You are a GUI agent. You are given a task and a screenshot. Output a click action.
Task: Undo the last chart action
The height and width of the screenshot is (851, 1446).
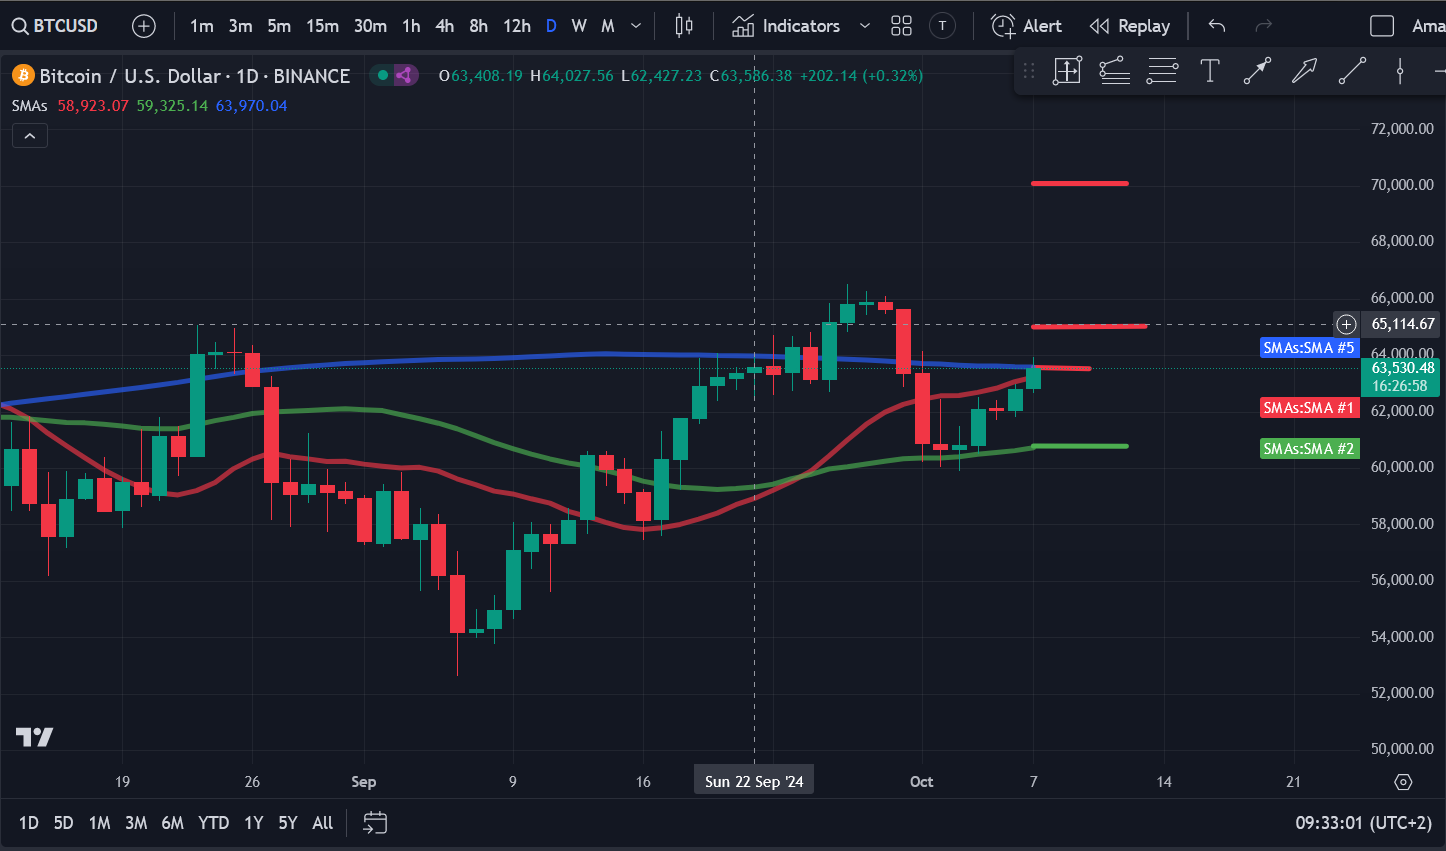tap(1217, 26)
